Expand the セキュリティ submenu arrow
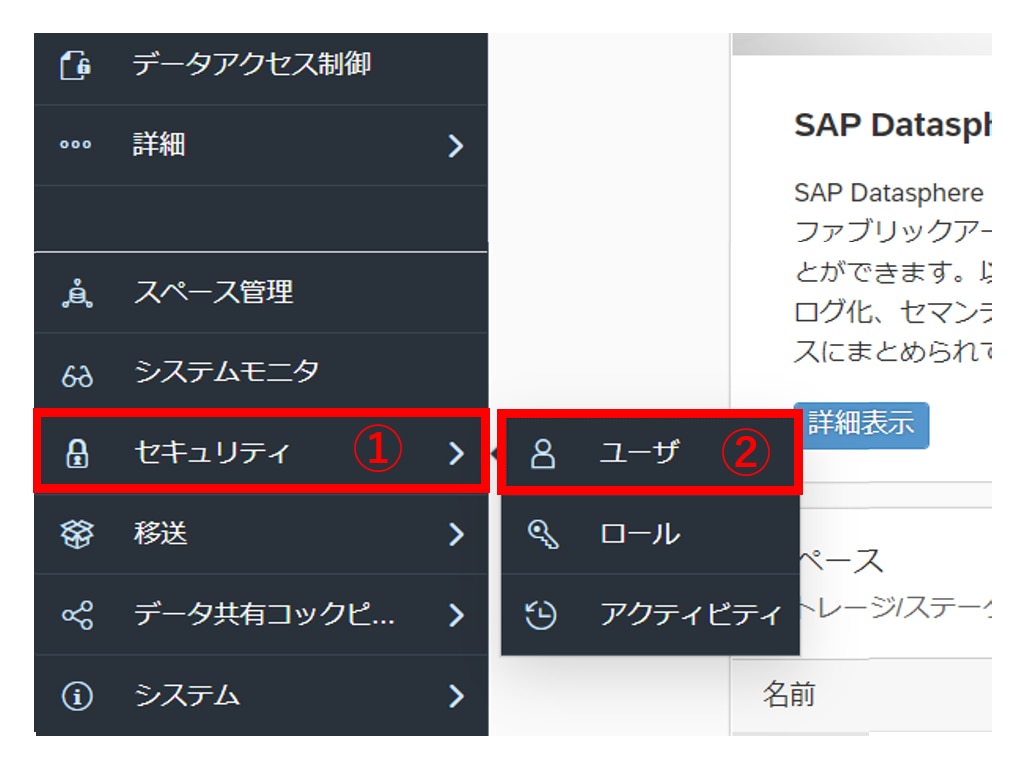 pyautogui.click(x=456, y=454)
